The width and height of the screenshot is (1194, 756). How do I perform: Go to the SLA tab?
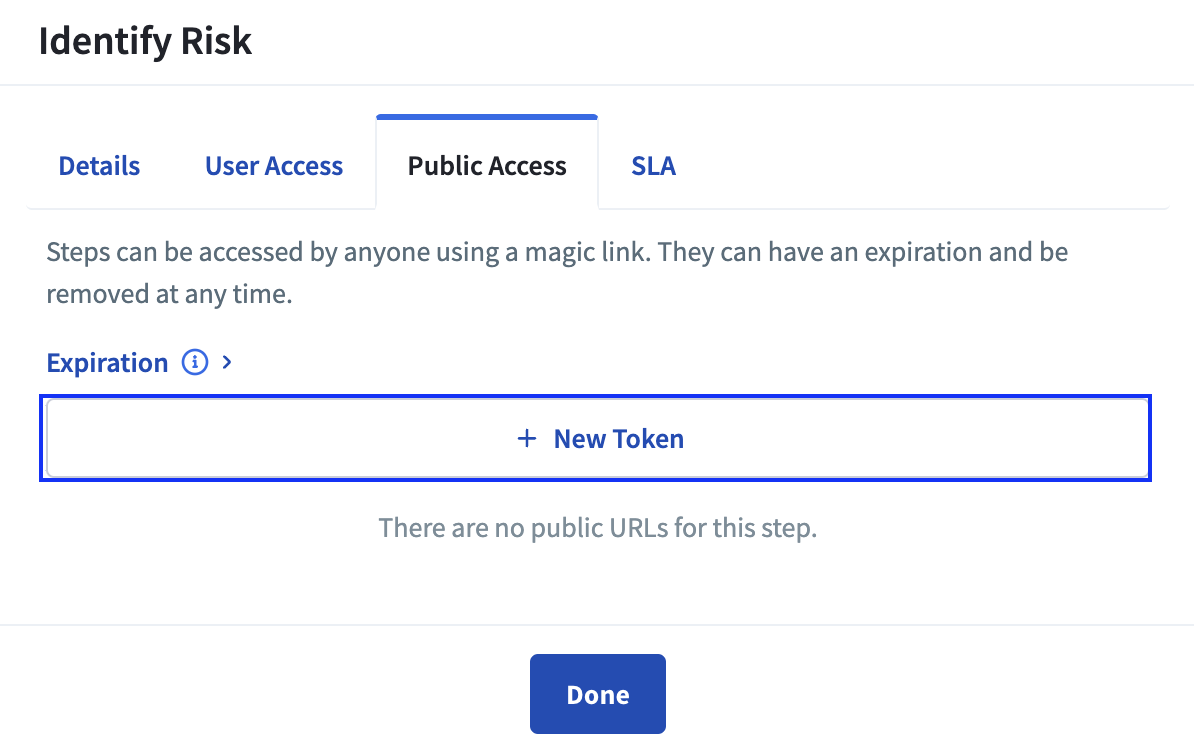point(653,166)
